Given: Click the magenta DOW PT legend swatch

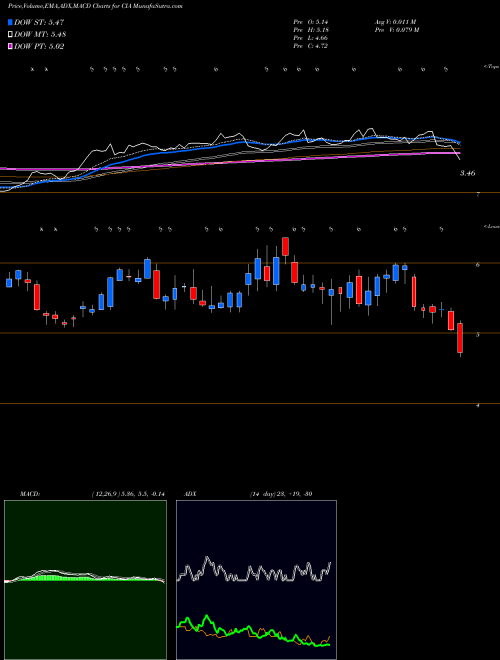Looking at the screenshot, I should (10, 47).
